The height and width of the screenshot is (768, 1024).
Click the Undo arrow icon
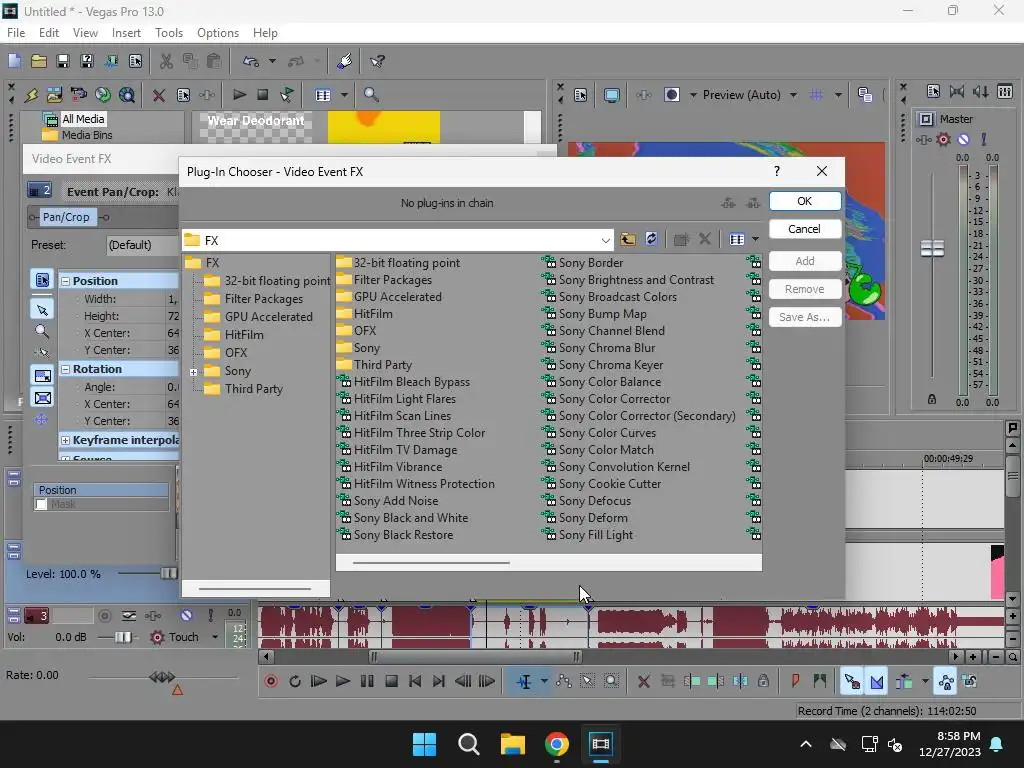251,61
